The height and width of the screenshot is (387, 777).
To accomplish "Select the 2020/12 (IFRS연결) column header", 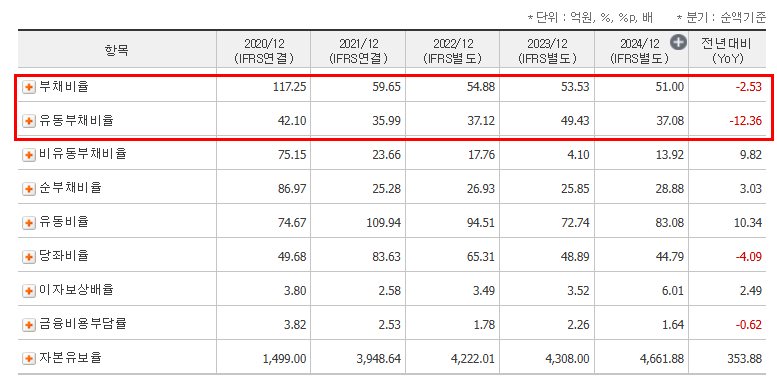I will pyautogui.click(x=264, y=50).
